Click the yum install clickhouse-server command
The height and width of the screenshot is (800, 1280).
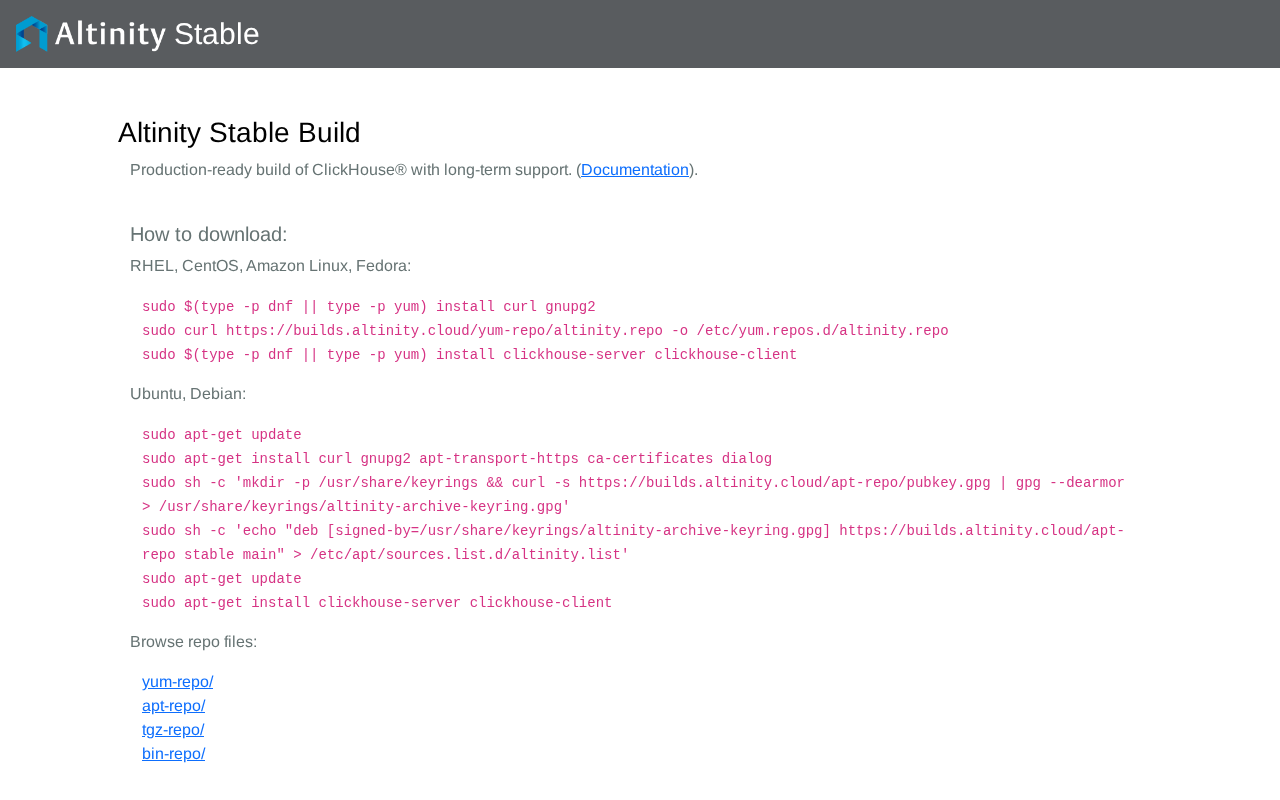[x=470, y=355]
